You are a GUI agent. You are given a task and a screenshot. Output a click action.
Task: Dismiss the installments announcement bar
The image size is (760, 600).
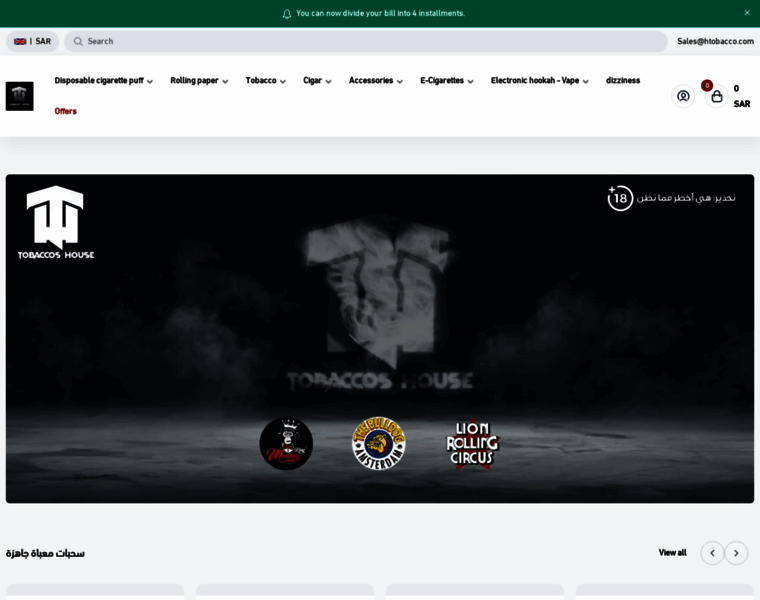746,13
